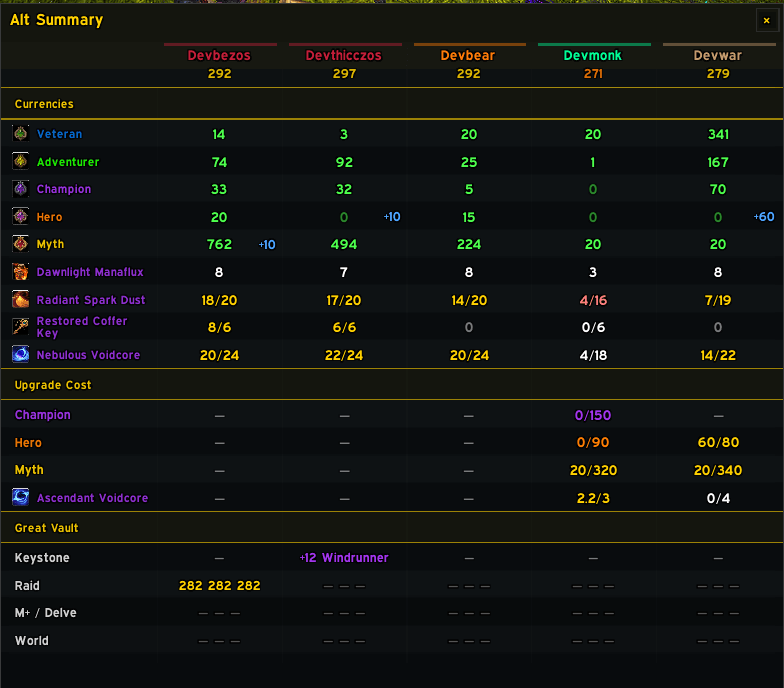Click the Restored Coffer Key label
Image resolution: width=784 pixels, height=688 pixels.
coord(82,327)
